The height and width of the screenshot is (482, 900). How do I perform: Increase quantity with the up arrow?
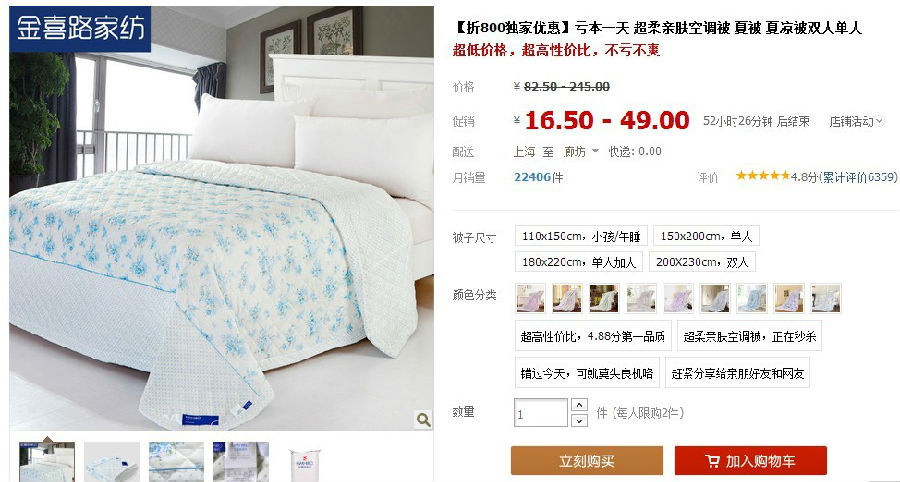point(580,405)
